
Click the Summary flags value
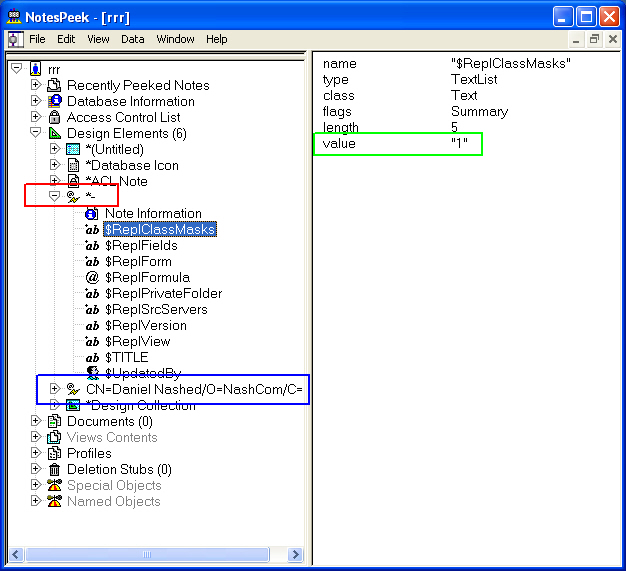pos(479,111)
